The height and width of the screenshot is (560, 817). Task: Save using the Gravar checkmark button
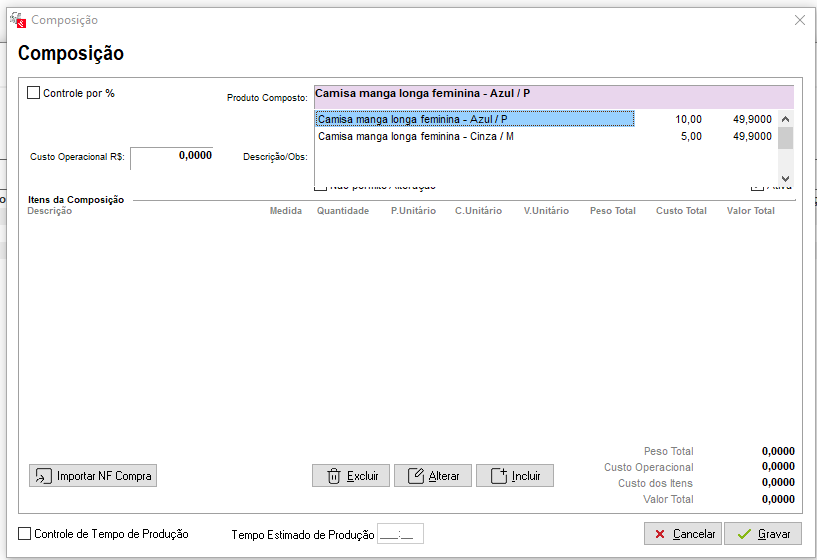(x=763, y=534)
